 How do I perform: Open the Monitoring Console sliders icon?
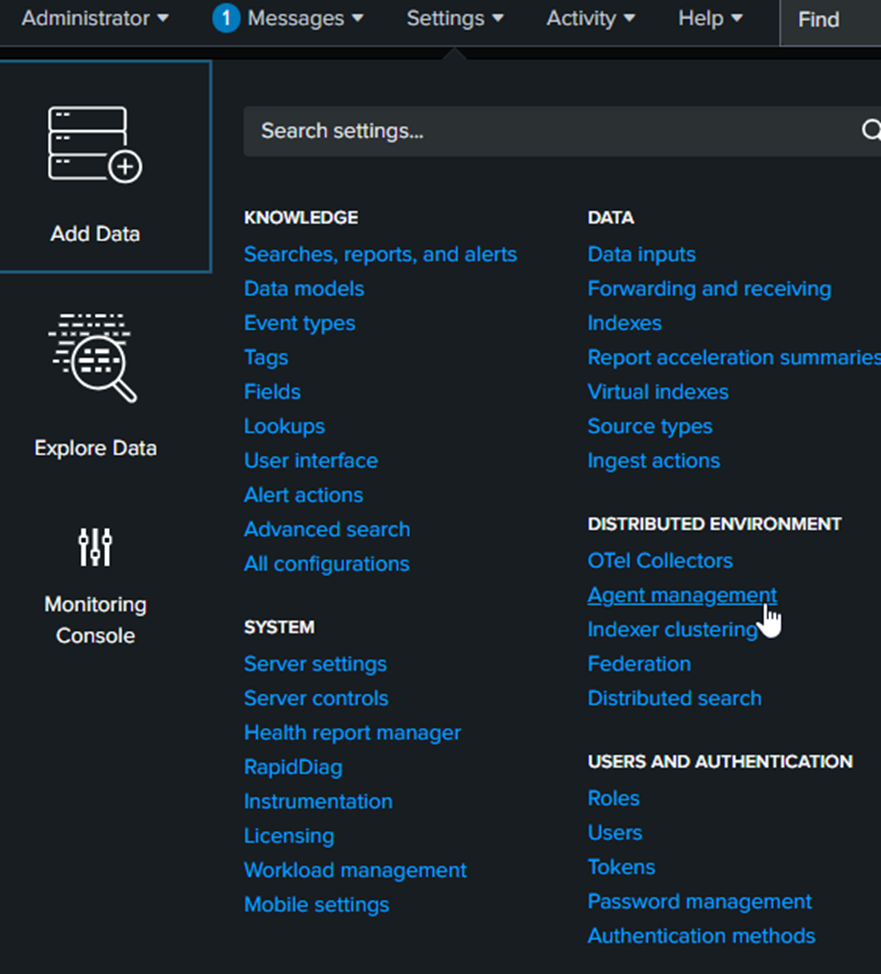(x=95, y=547)
